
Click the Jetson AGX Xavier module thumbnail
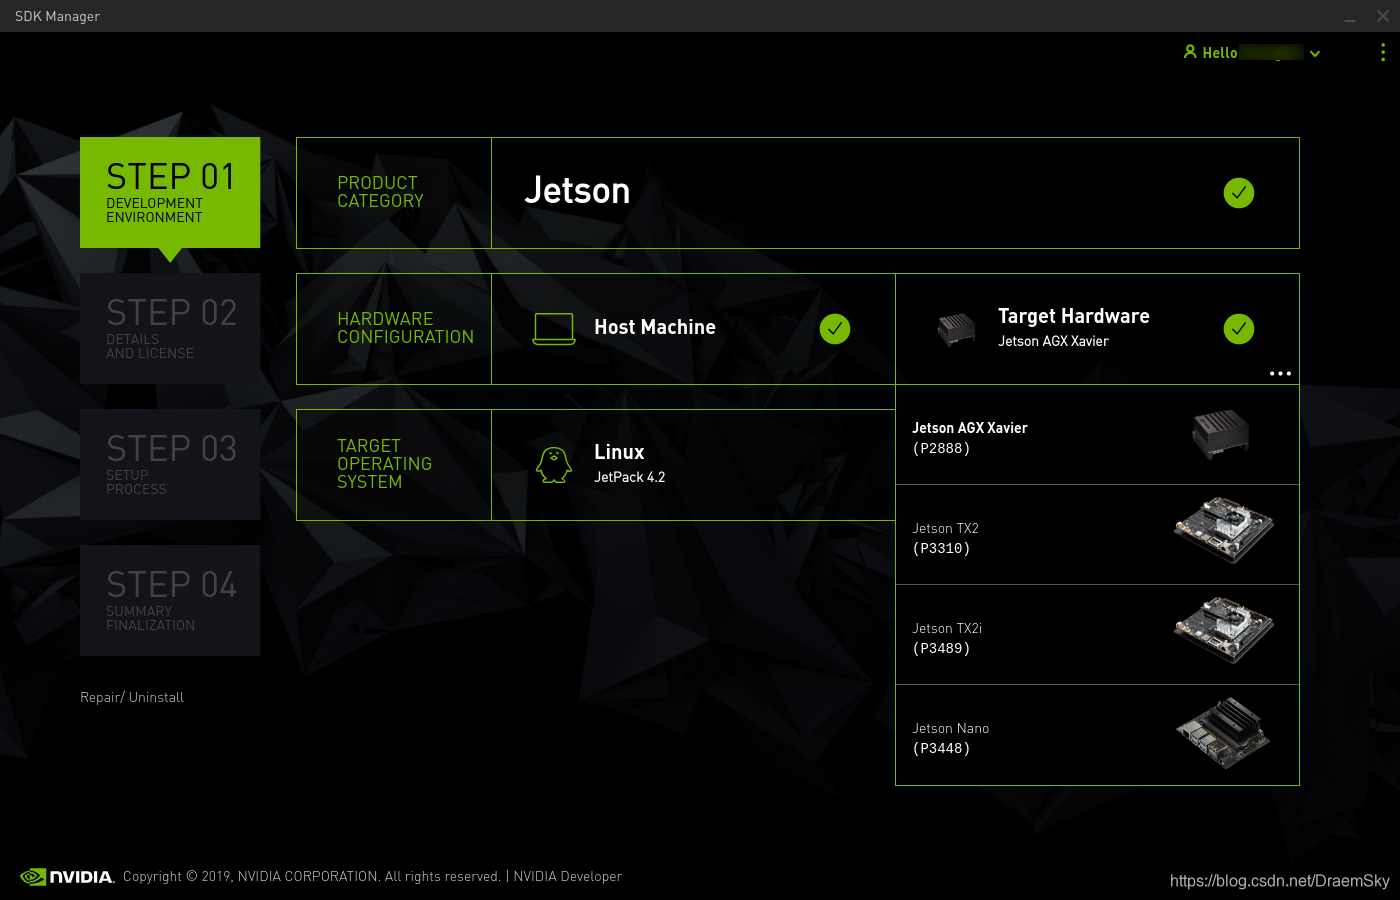click(1221, 435)
